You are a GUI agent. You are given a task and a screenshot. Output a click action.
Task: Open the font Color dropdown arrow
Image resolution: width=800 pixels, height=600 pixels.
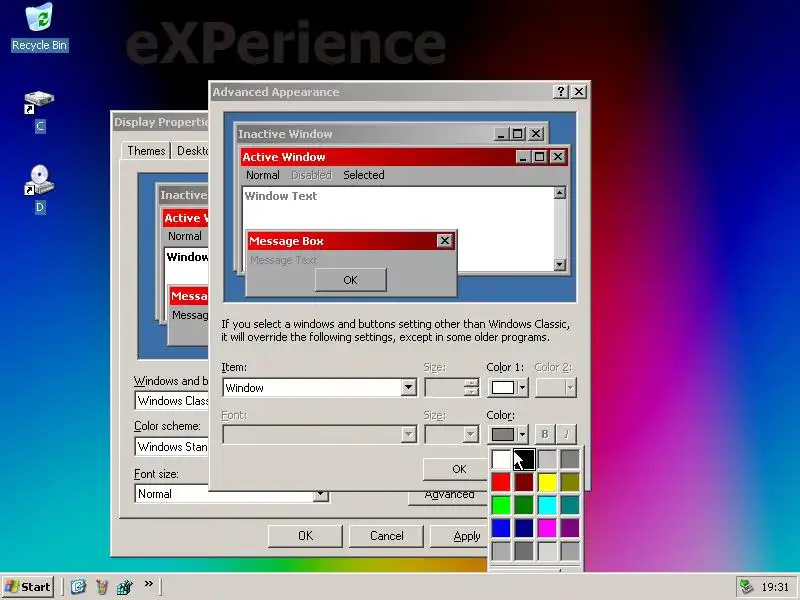pyautogui.click(x=522, y=435)
